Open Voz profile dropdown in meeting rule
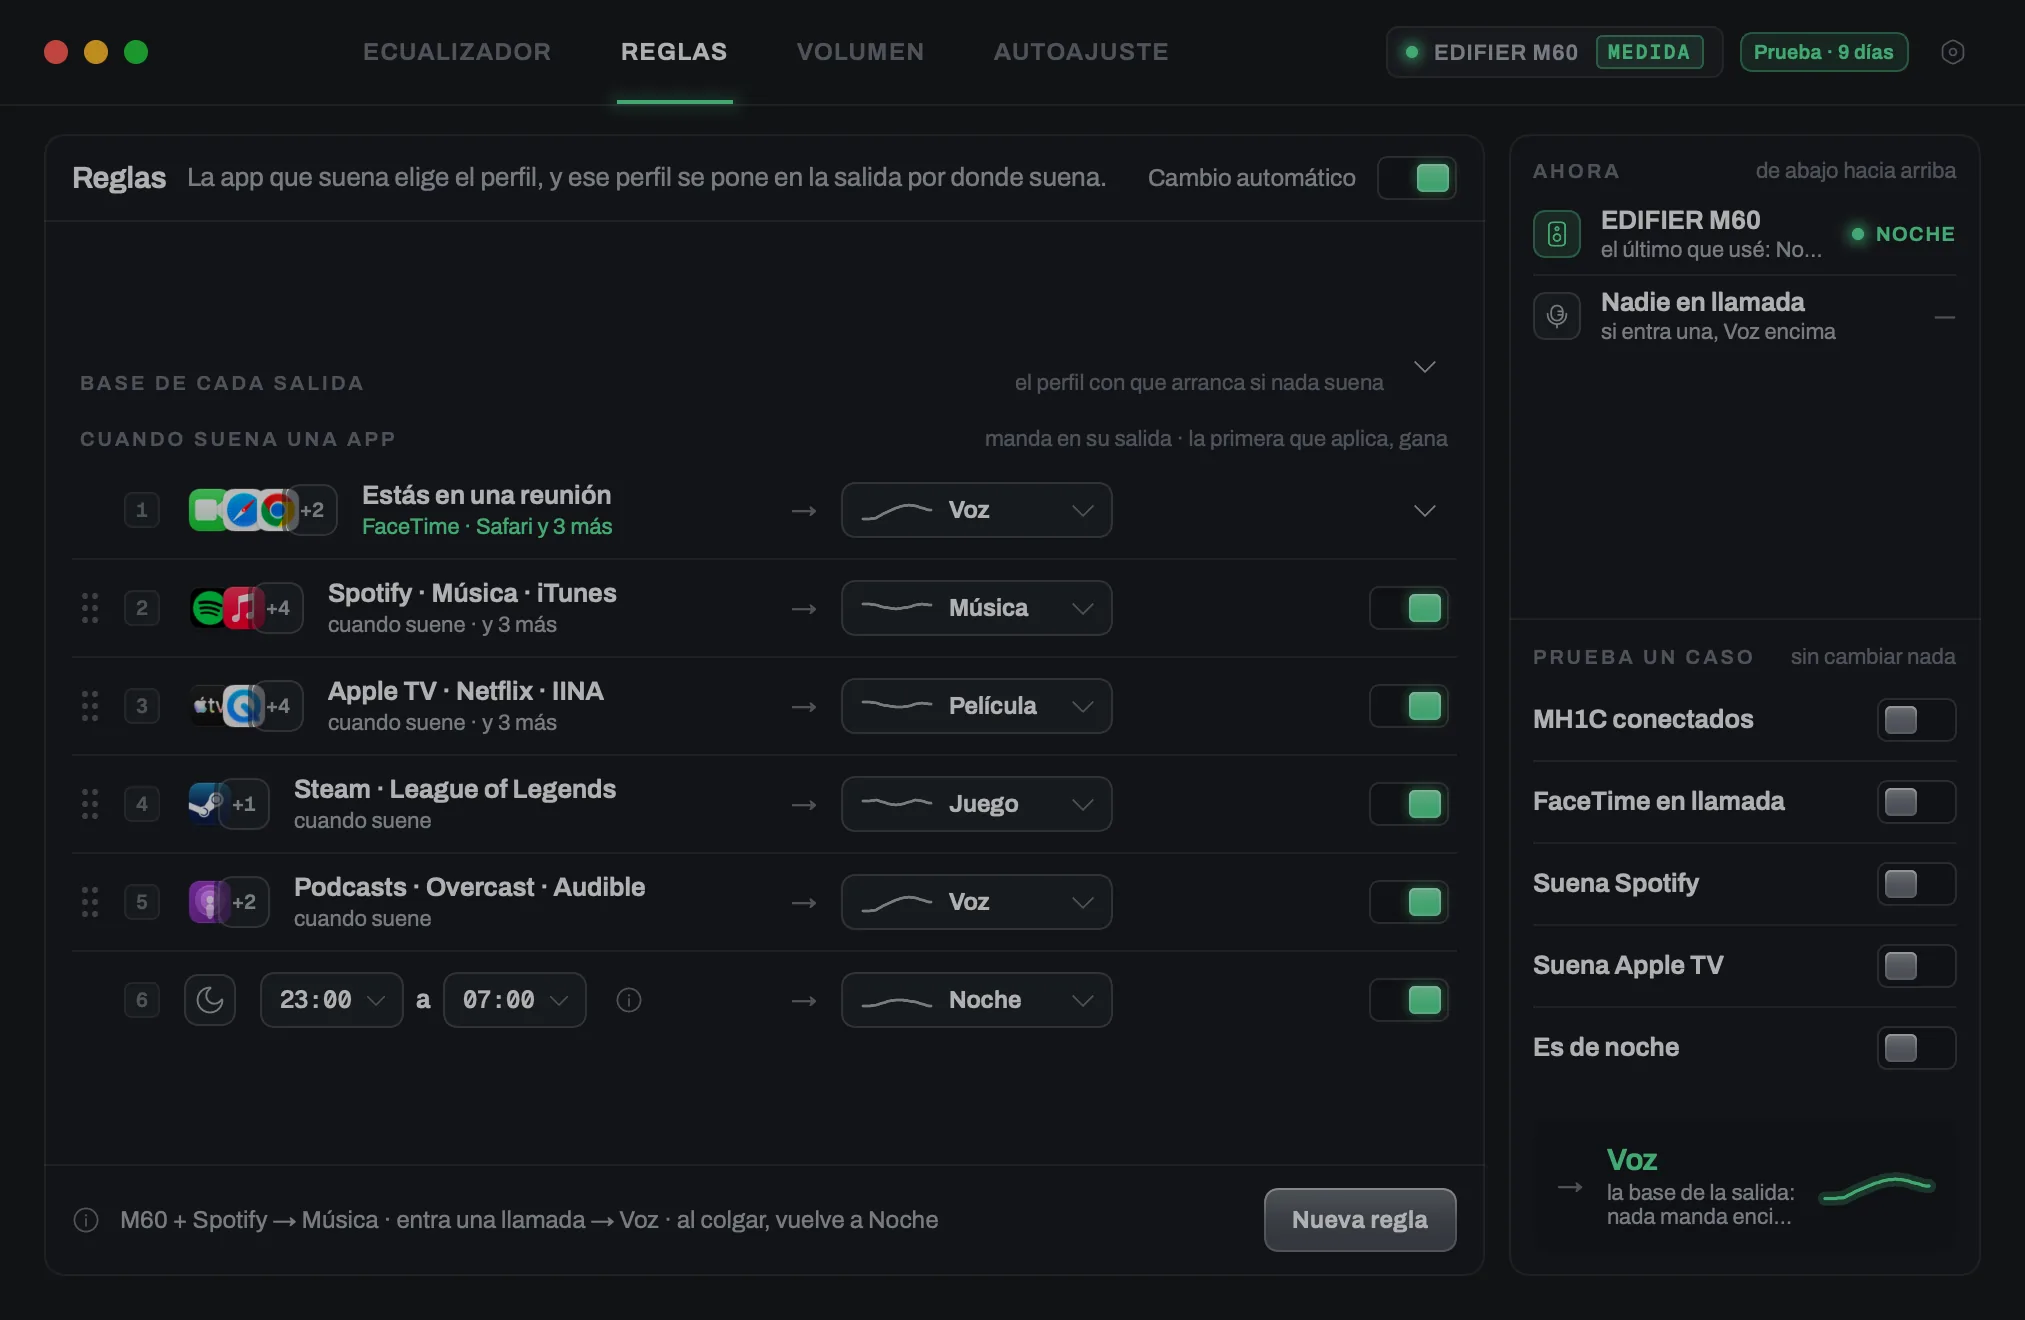Screen dimensions: 2025x1320 pyautogui.click(x=977, y=510)
